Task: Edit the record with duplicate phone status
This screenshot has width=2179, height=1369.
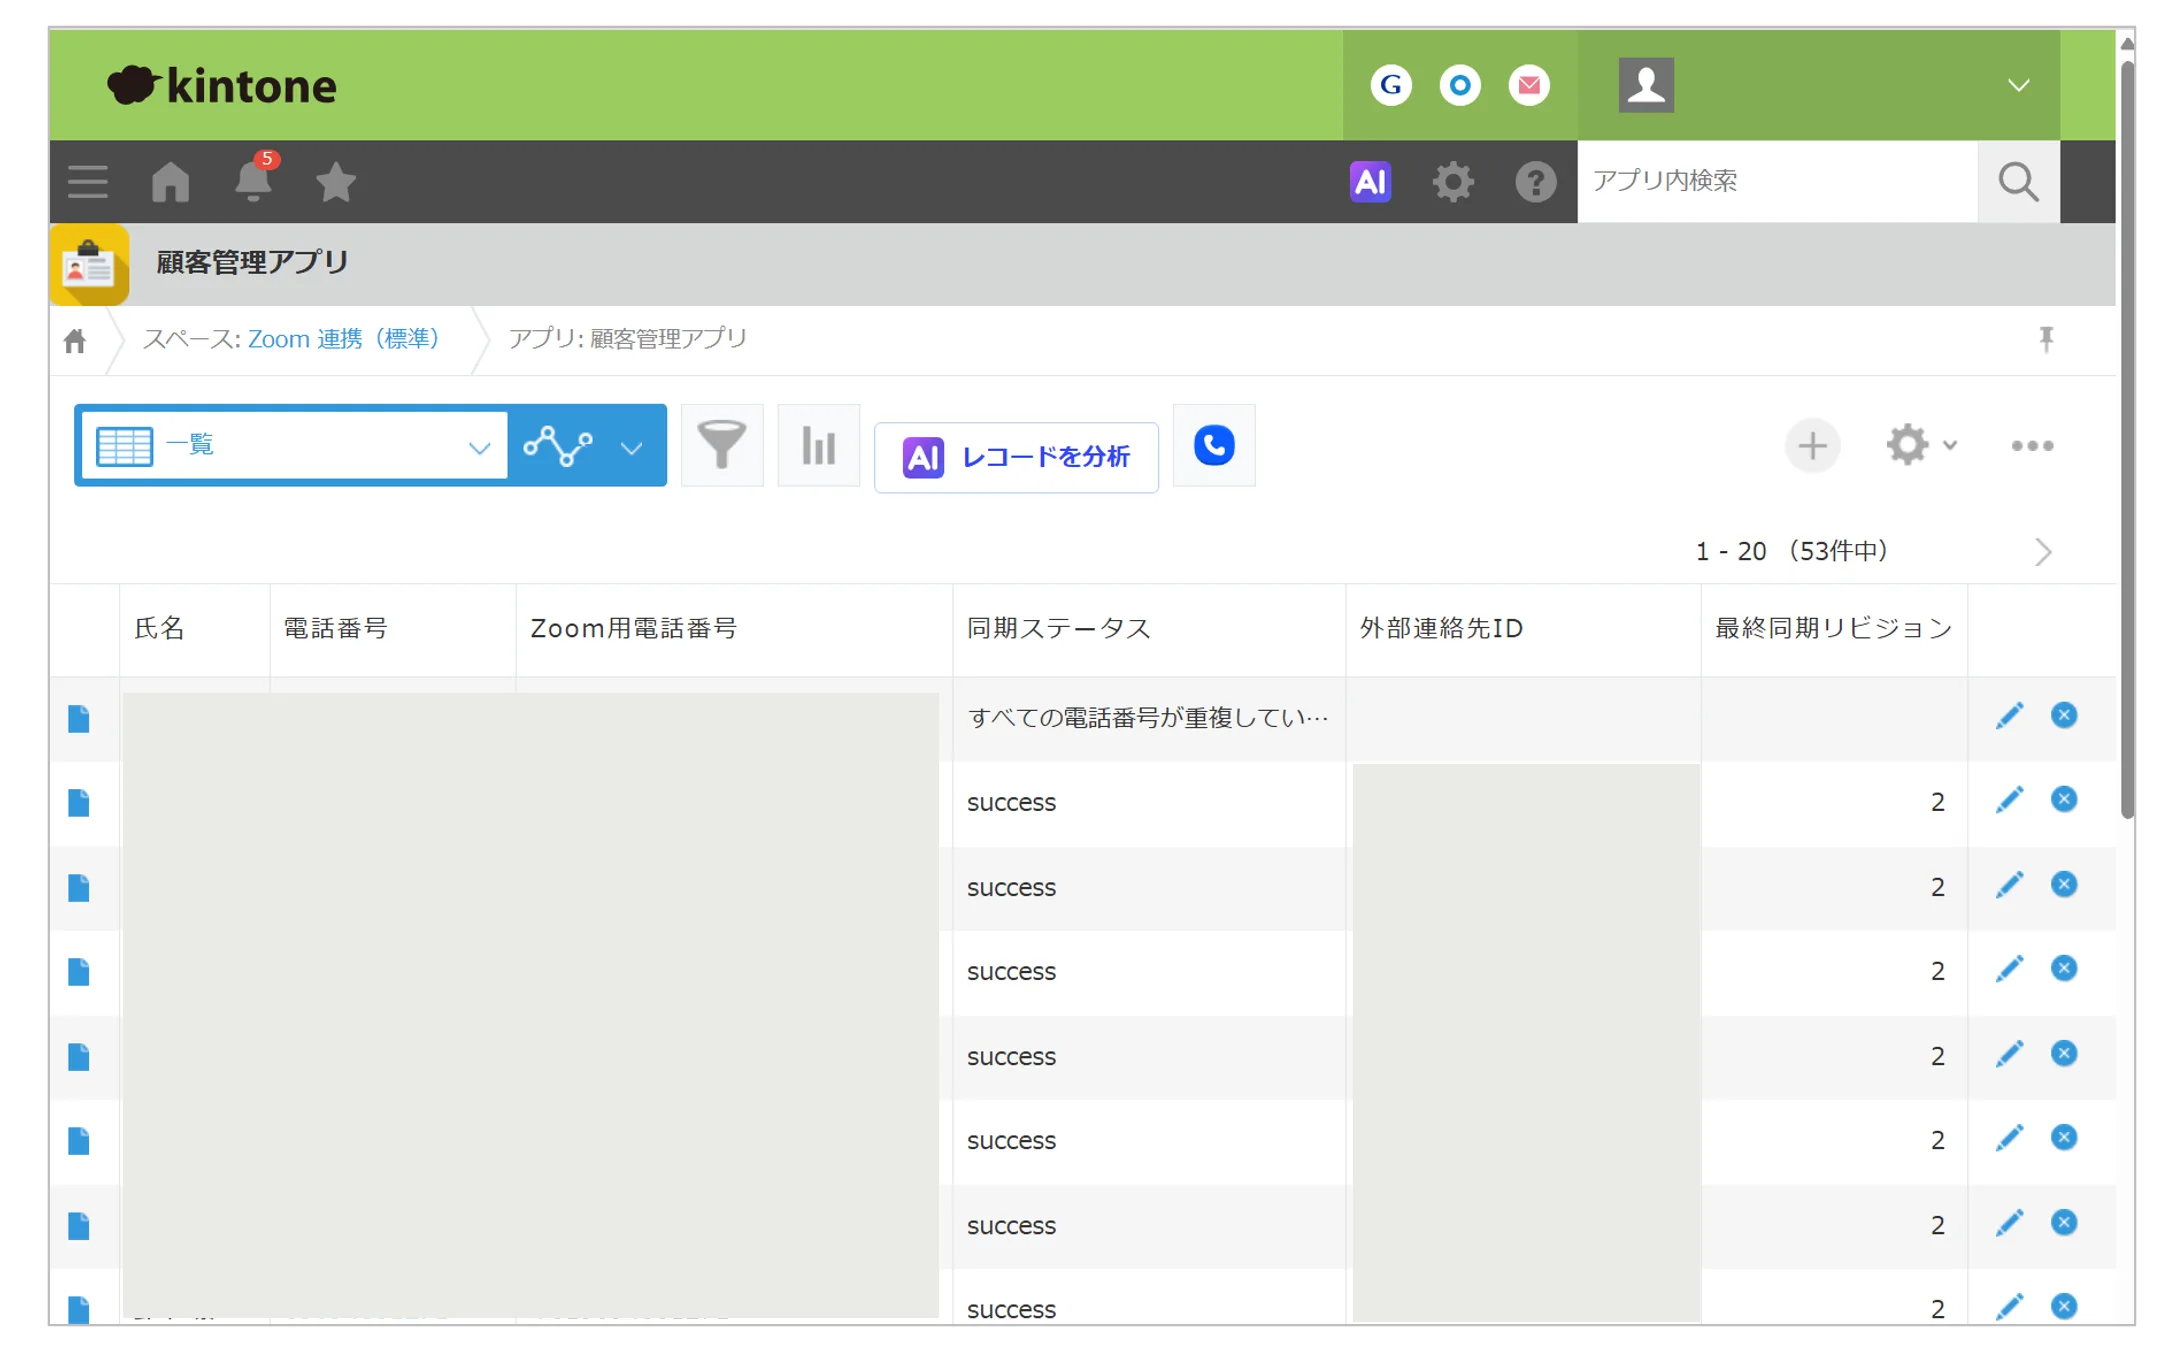Action: coord(2009,716)
